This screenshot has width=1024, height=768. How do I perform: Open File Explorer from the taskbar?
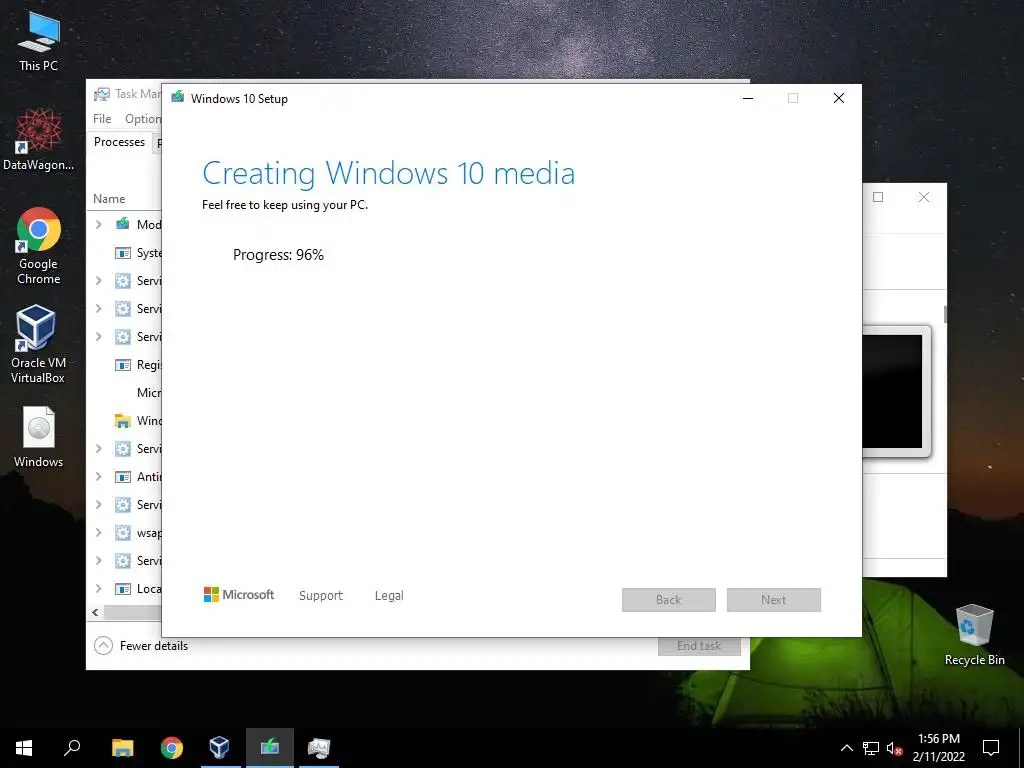122,748
